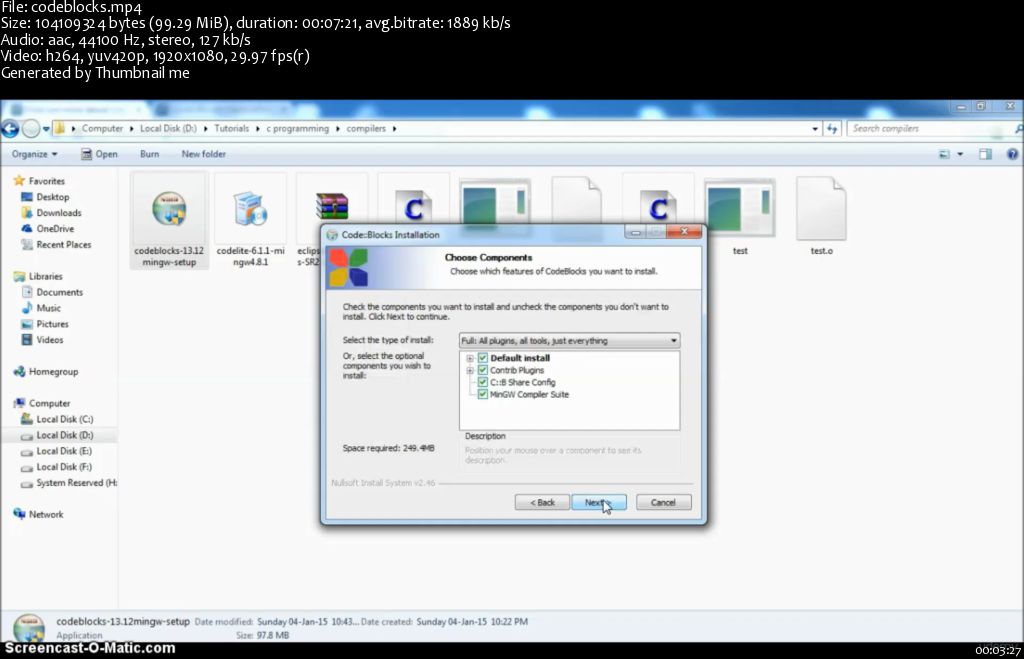Click Tutorials in the address breadcrumb

click(x=231, y=129)
